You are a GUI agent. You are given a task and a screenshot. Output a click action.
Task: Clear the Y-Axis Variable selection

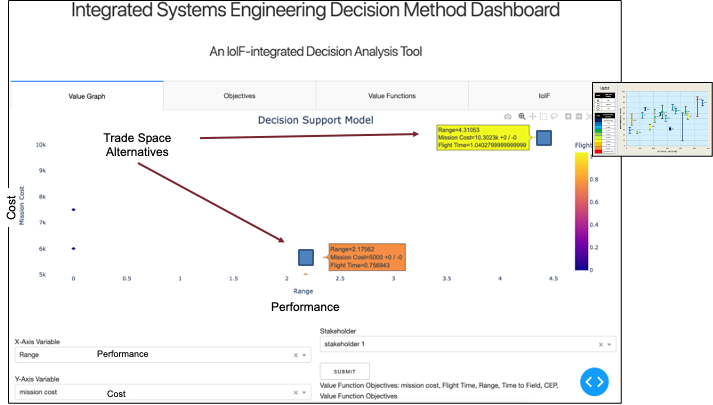[295, 393]
